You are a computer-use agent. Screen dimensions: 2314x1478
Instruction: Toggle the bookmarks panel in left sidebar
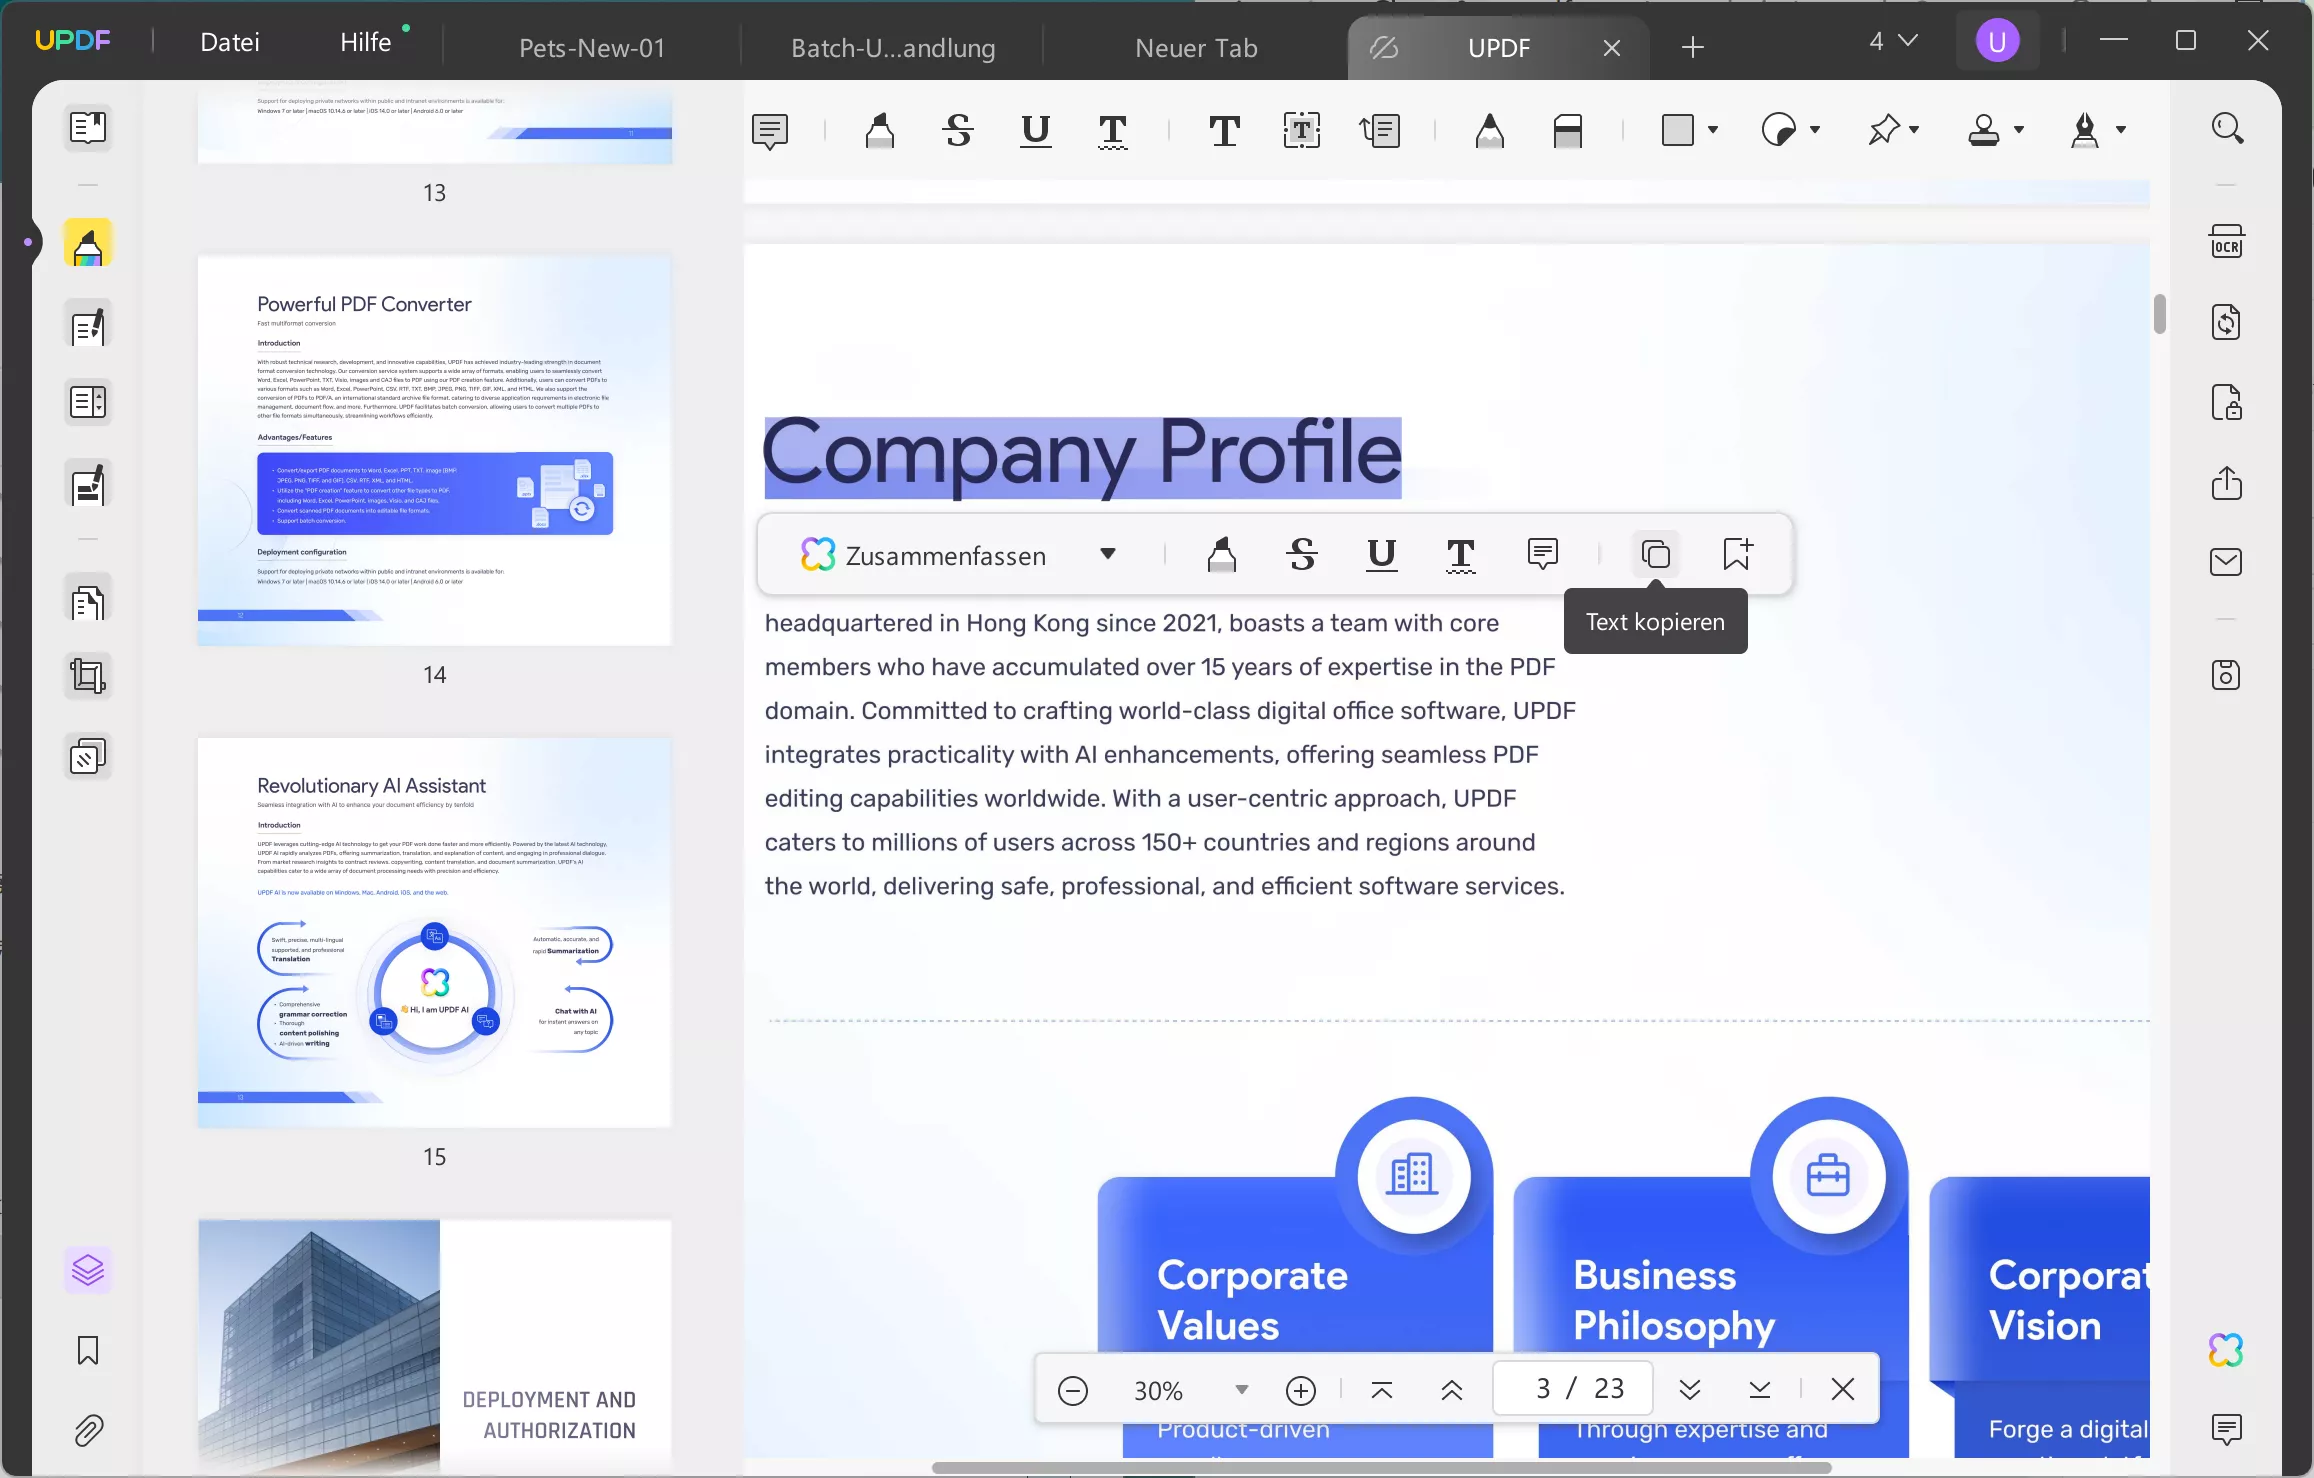tap(88, 1350)
